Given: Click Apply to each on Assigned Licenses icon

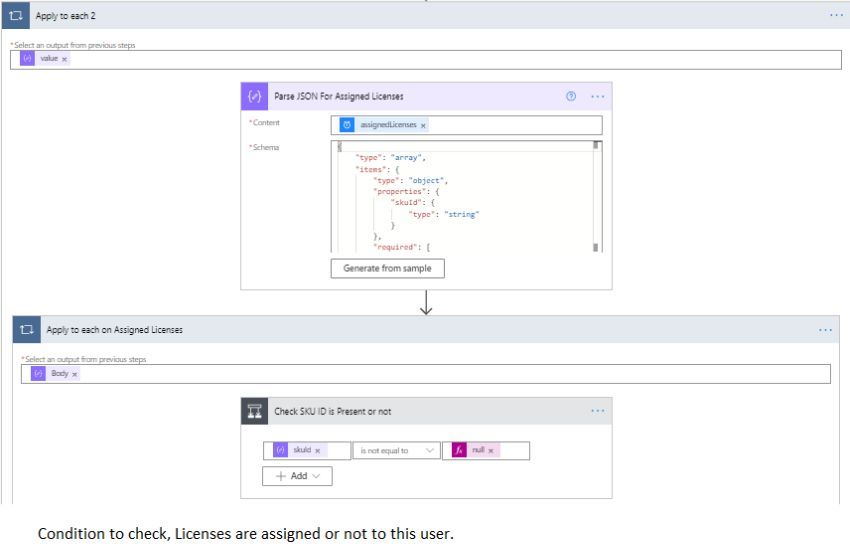Looking at the screenshot, I should pos(26,329).
